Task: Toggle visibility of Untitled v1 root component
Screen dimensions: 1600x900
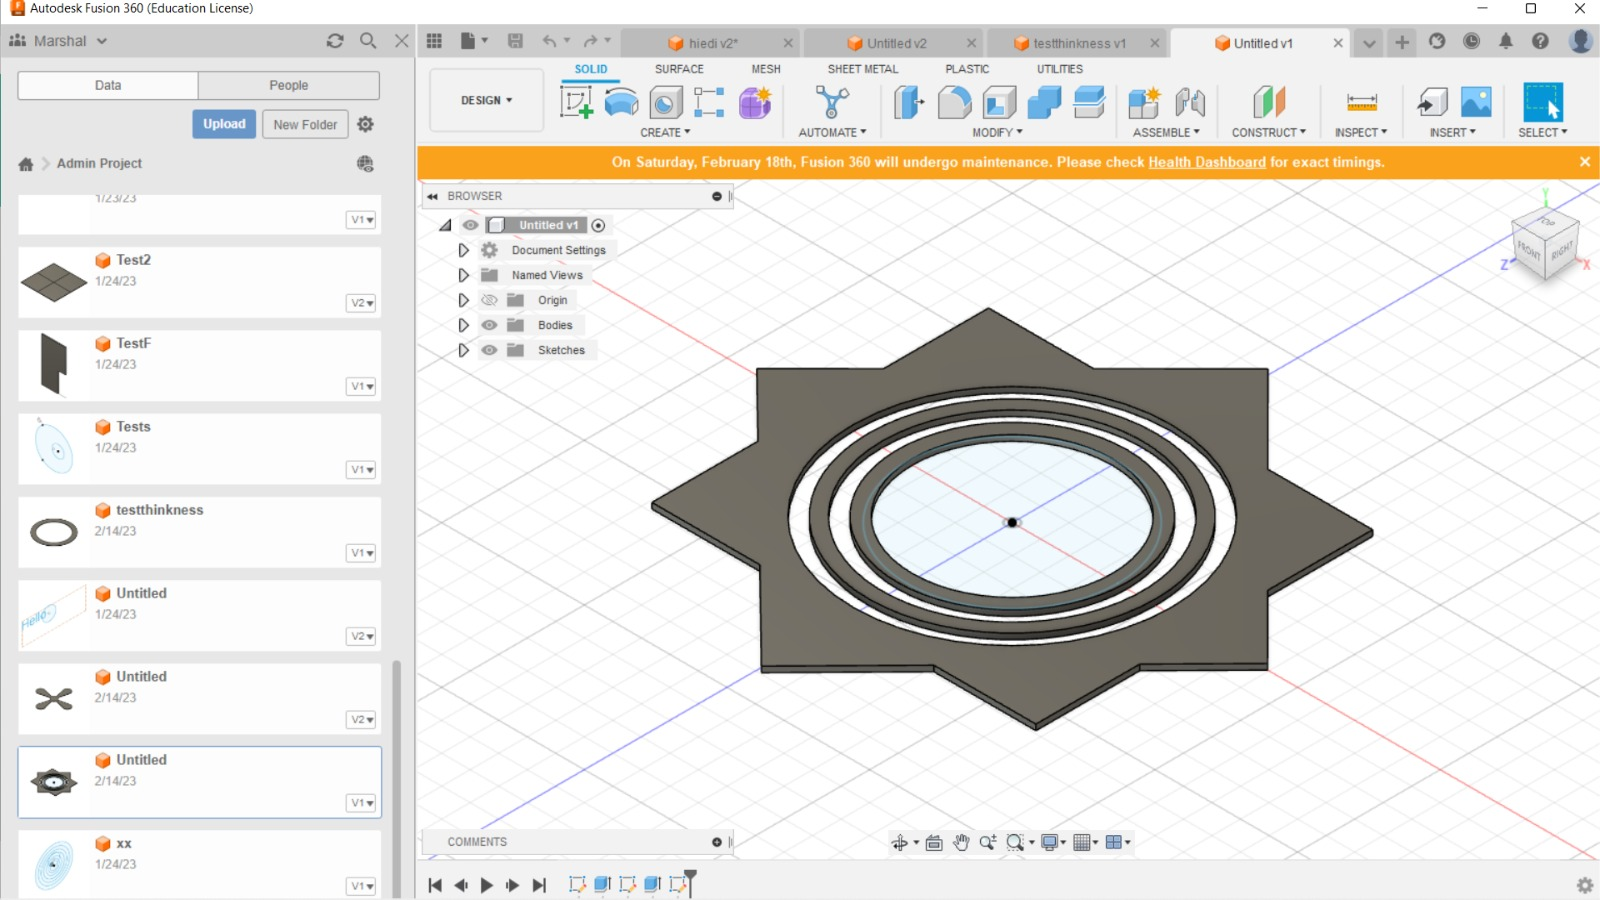Action: [x=470, y=225]
